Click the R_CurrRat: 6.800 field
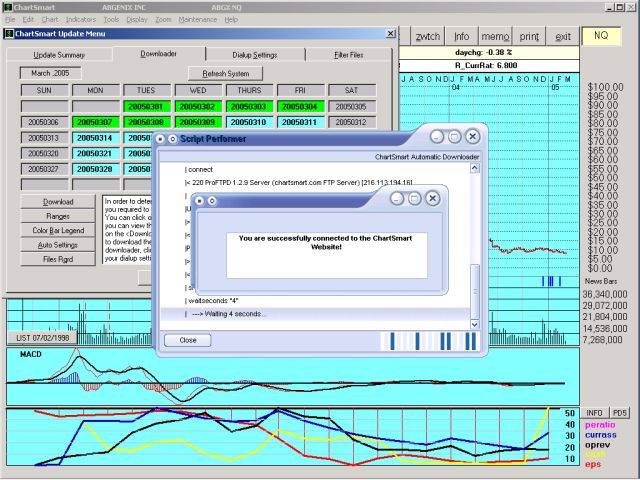 click(x=489, y=65)
